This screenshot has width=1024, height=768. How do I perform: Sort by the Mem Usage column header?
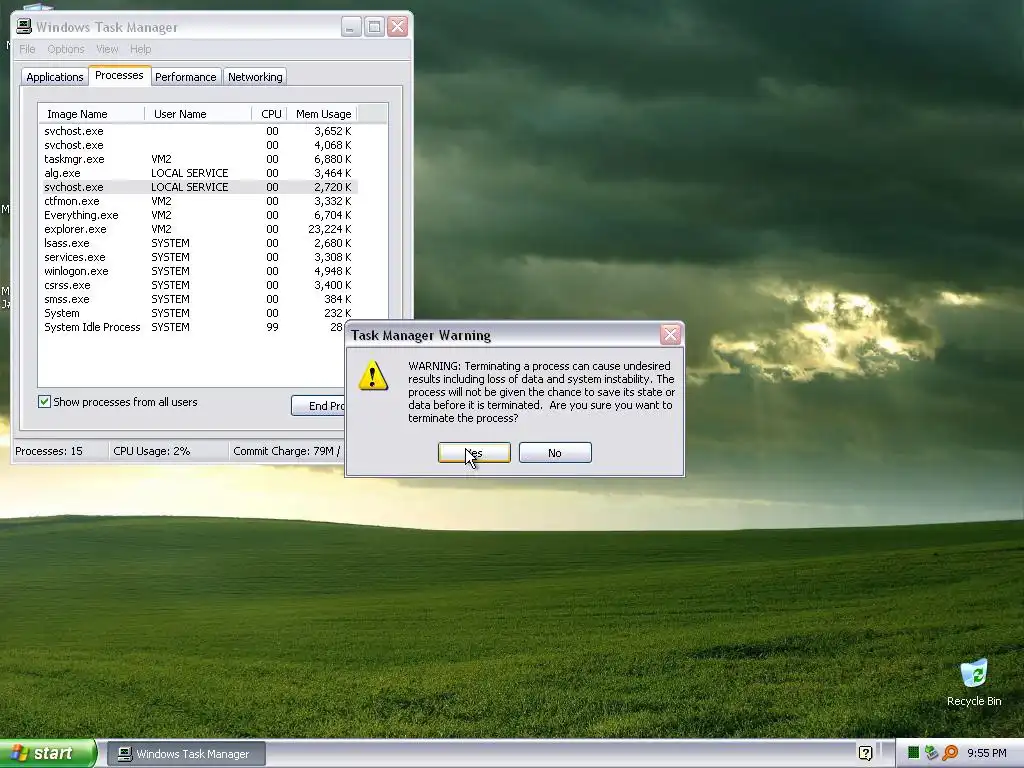click(x=323, y=114)
